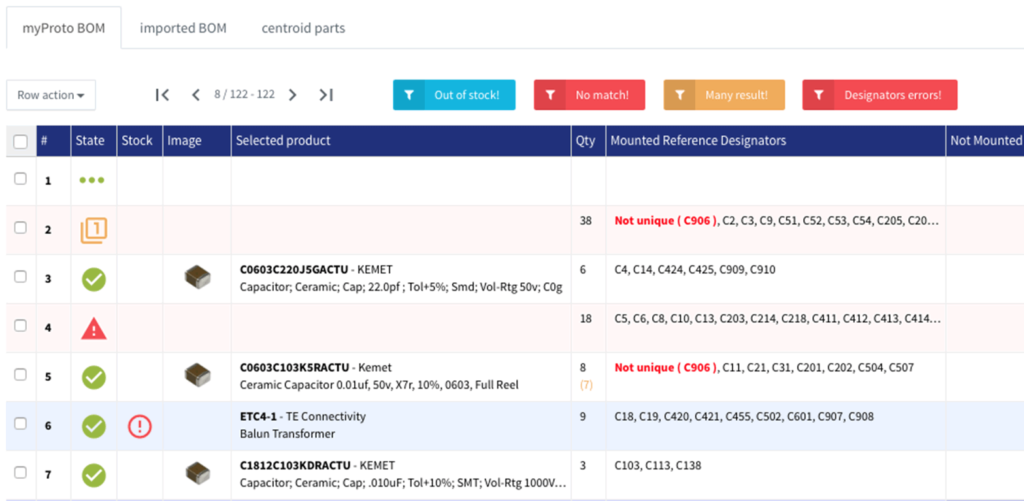
Task: Filter by Out of stock!
Action: 454,95
